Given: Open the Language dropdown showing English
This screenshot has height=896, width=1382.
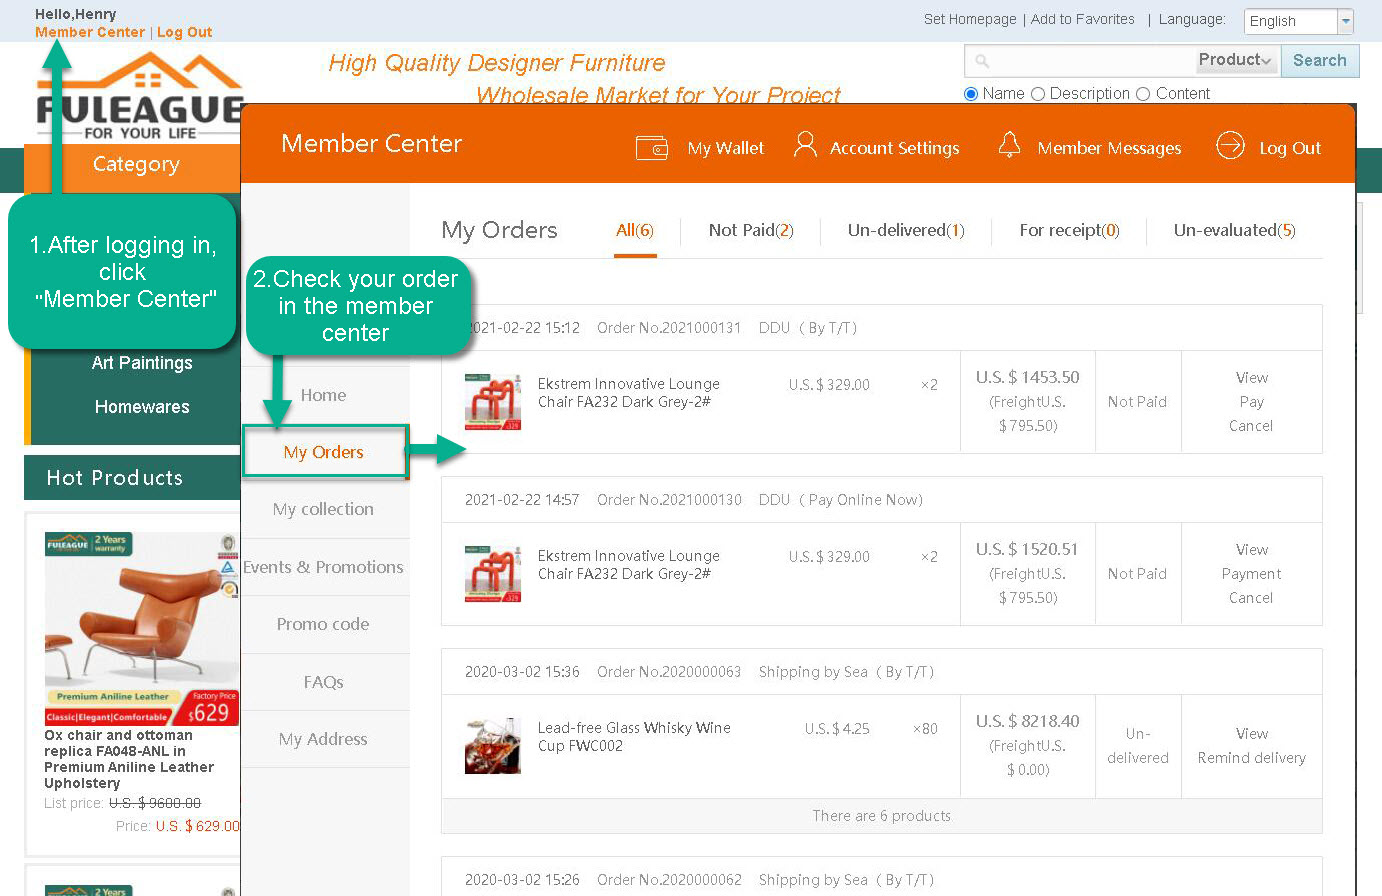Looking at the screenshot, I should point(1299,21).
